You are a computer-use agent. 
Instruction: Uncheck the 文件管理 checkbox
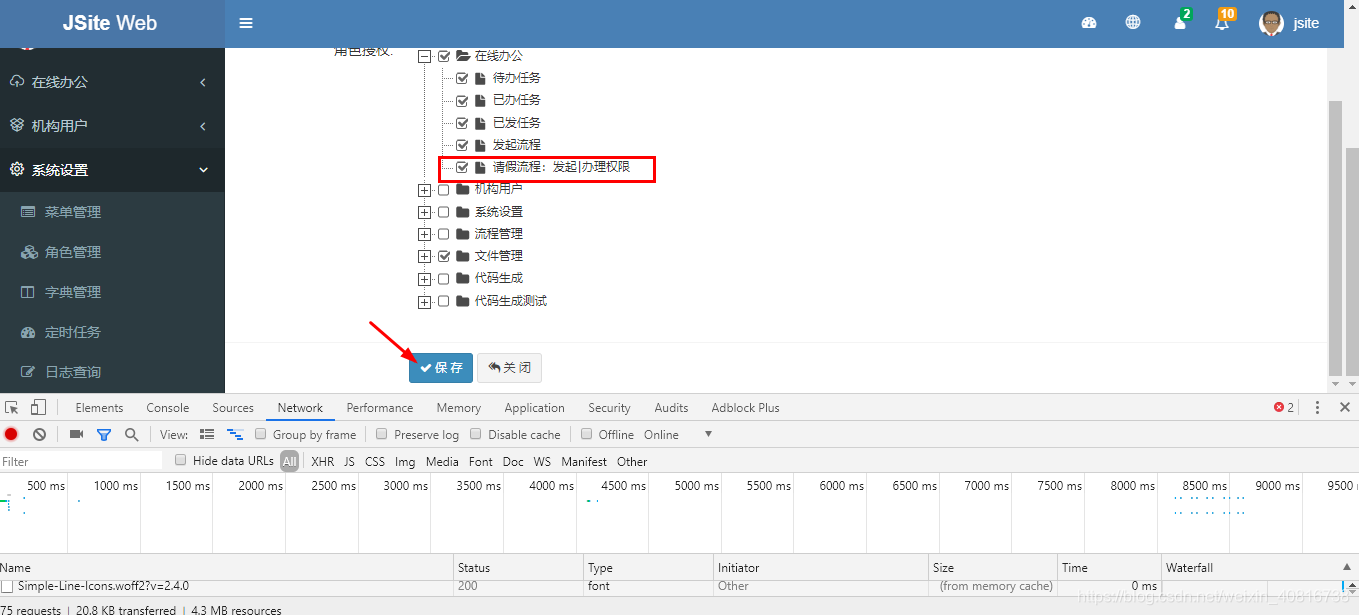(x=444, y=256)
